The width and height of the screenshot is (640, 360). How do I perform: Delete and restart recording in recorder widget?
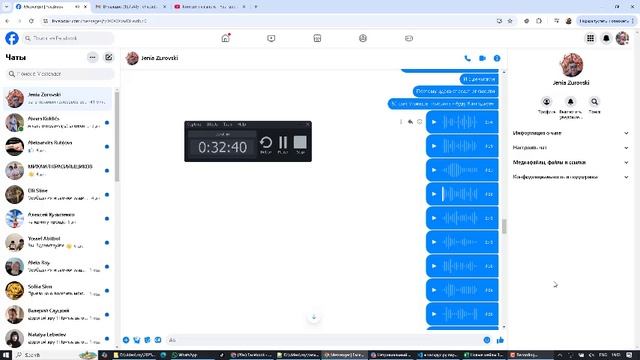(266, 144)
